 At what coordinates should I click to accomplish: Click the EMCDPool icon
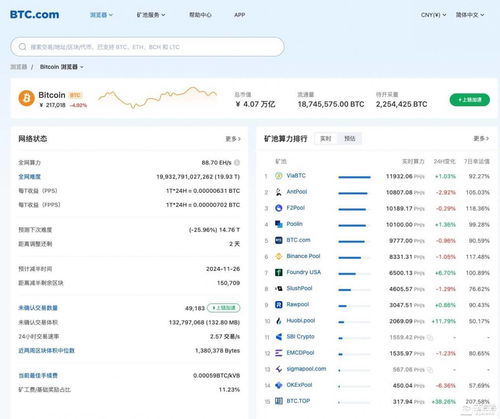point(279,353)
